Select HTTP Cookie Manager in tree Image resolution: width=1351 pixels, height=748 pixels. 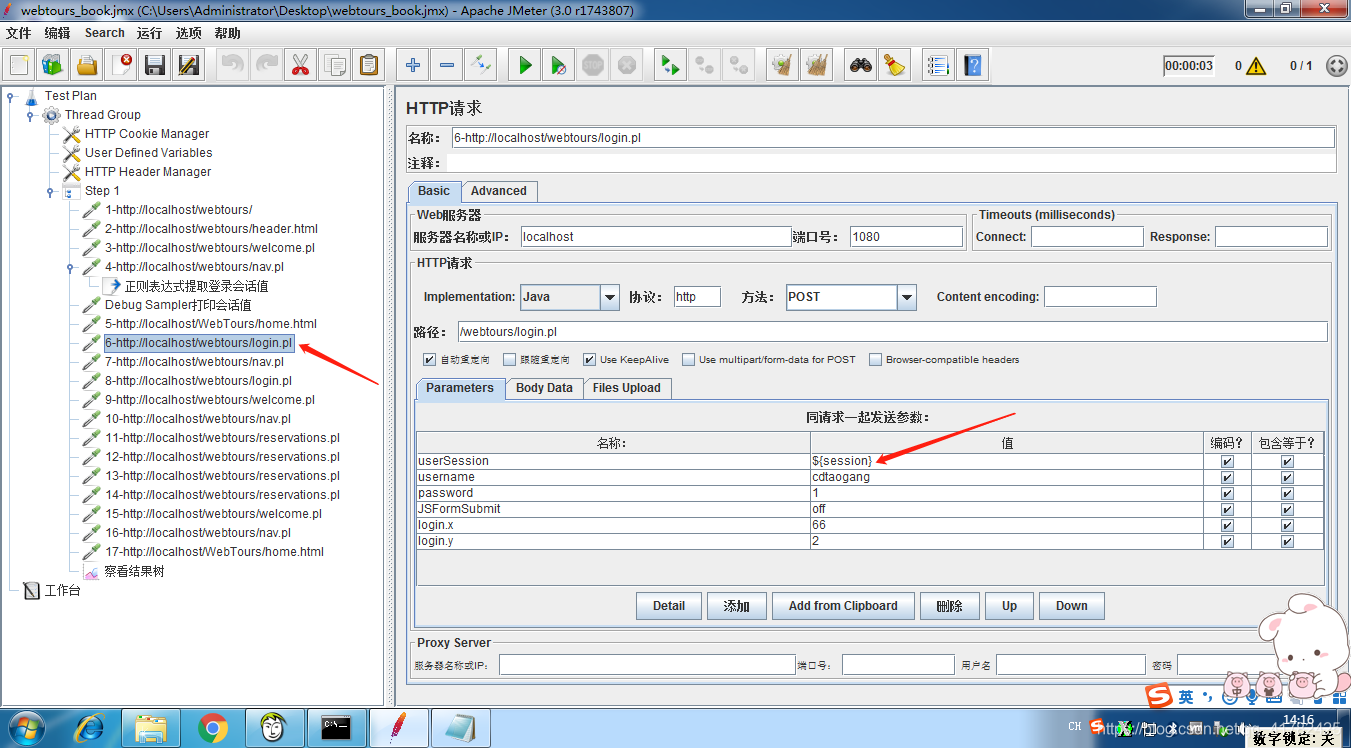pyautogui.click(x=147, y=134)
